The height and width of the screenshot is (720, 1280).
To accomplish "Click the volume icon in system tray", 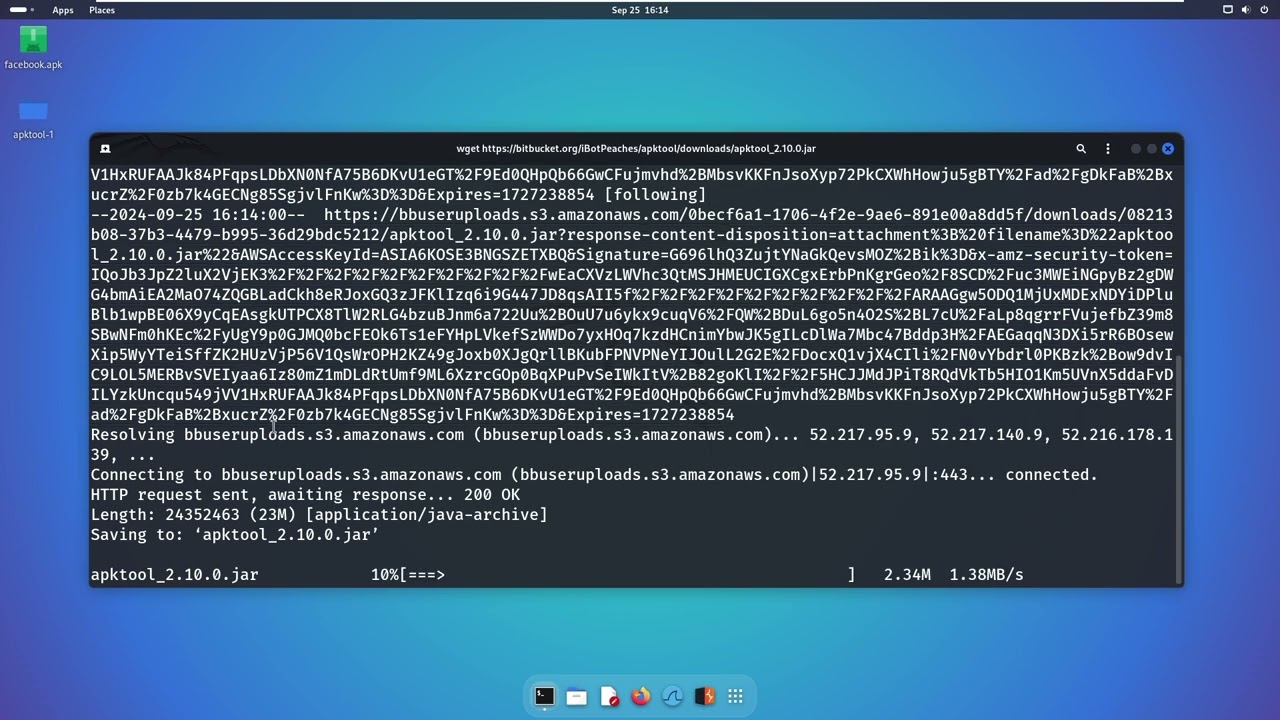I will pos(1246,10).
